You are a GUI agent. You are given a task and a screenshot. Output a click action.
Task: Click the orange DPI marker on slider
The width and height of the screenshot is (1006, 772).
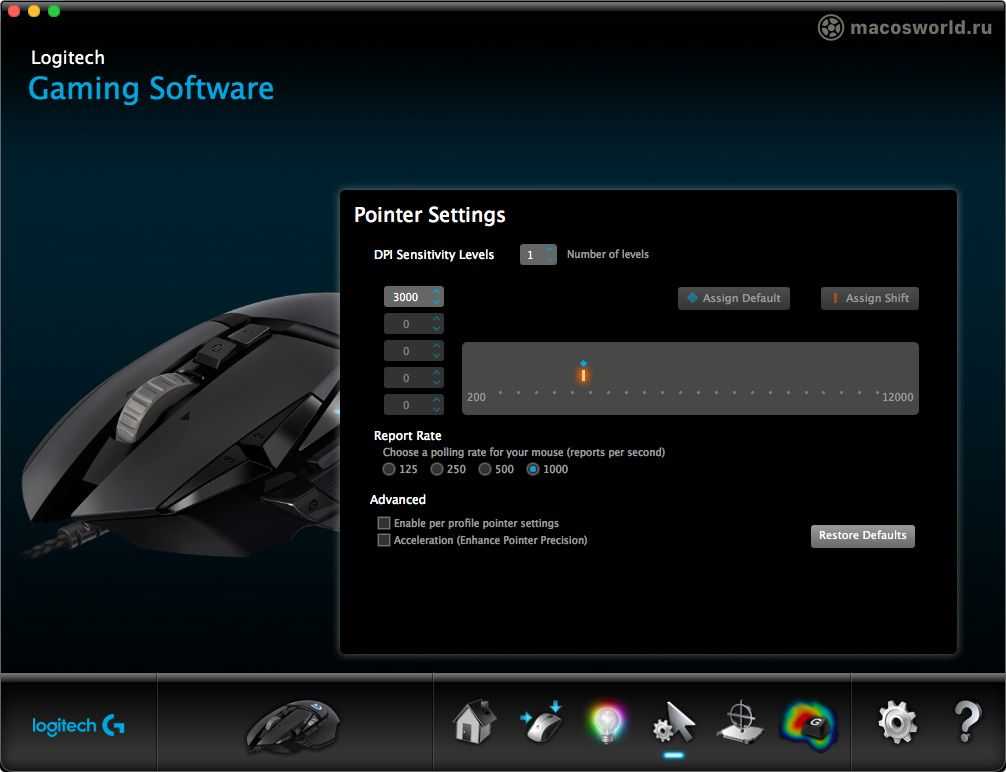[x=583, y=375]
